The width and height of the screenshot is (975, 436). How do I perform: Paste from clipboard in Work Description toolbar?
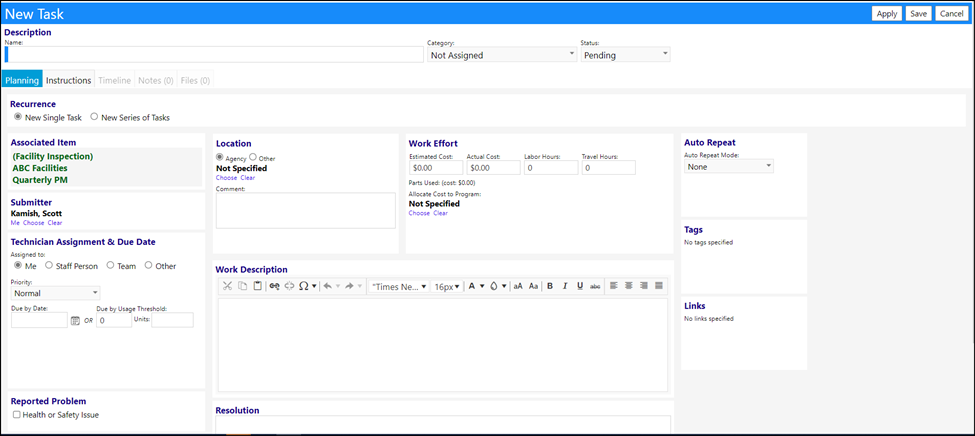[257, 286]
